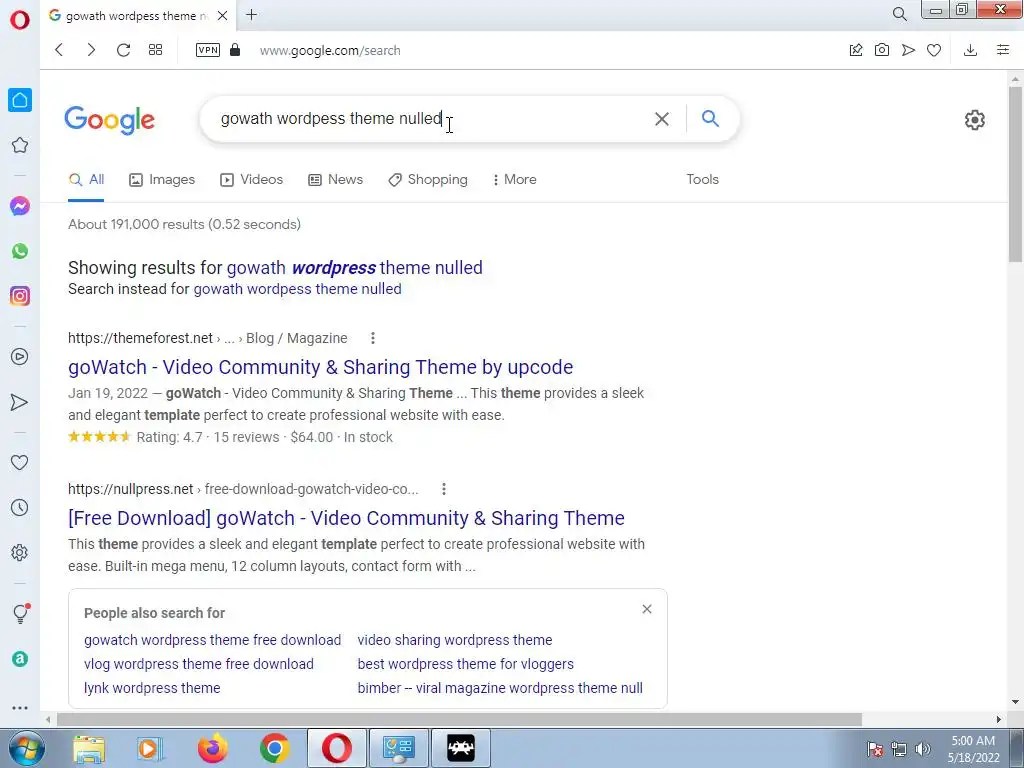
Task: Open Chrome from the taskbar
Action: (274, 748)
